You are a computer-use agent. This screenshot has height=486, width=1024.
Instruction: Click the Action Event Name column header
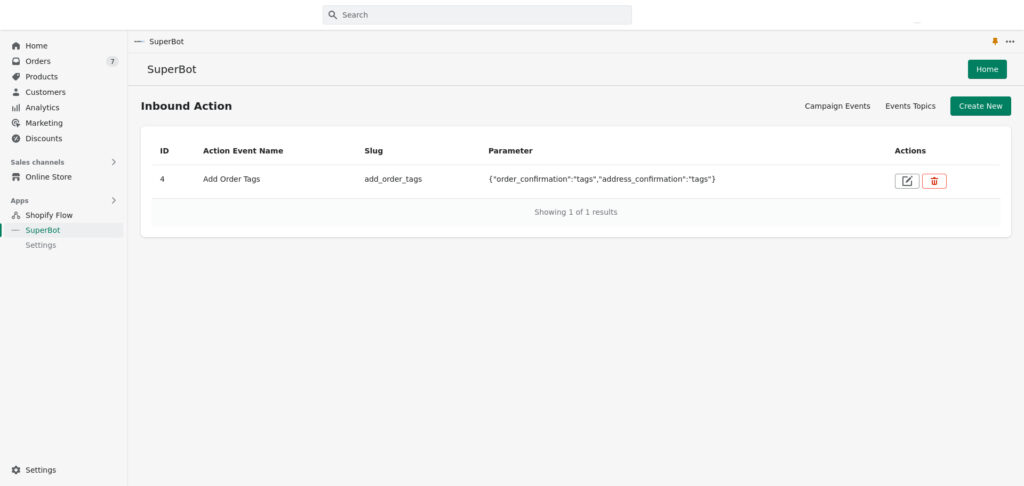243,151
